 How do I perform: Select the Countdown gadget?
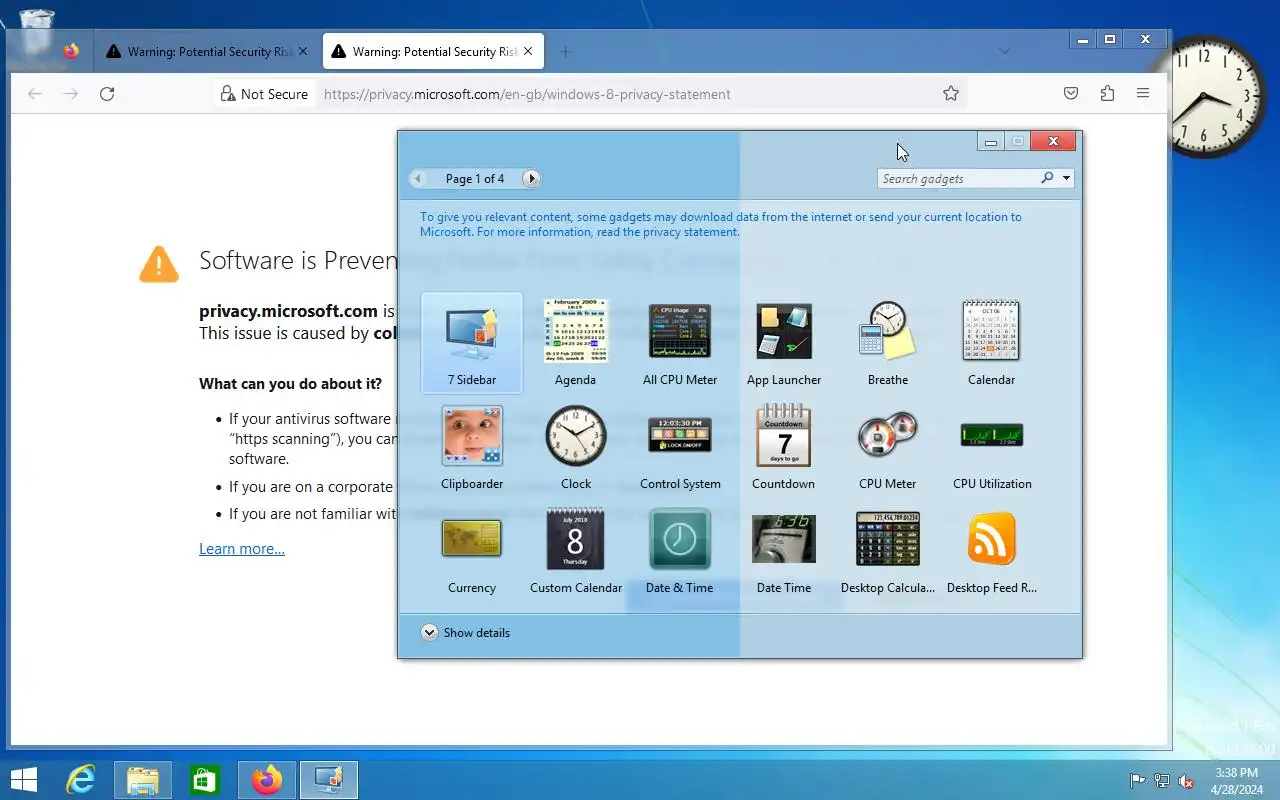coord(784,447)
